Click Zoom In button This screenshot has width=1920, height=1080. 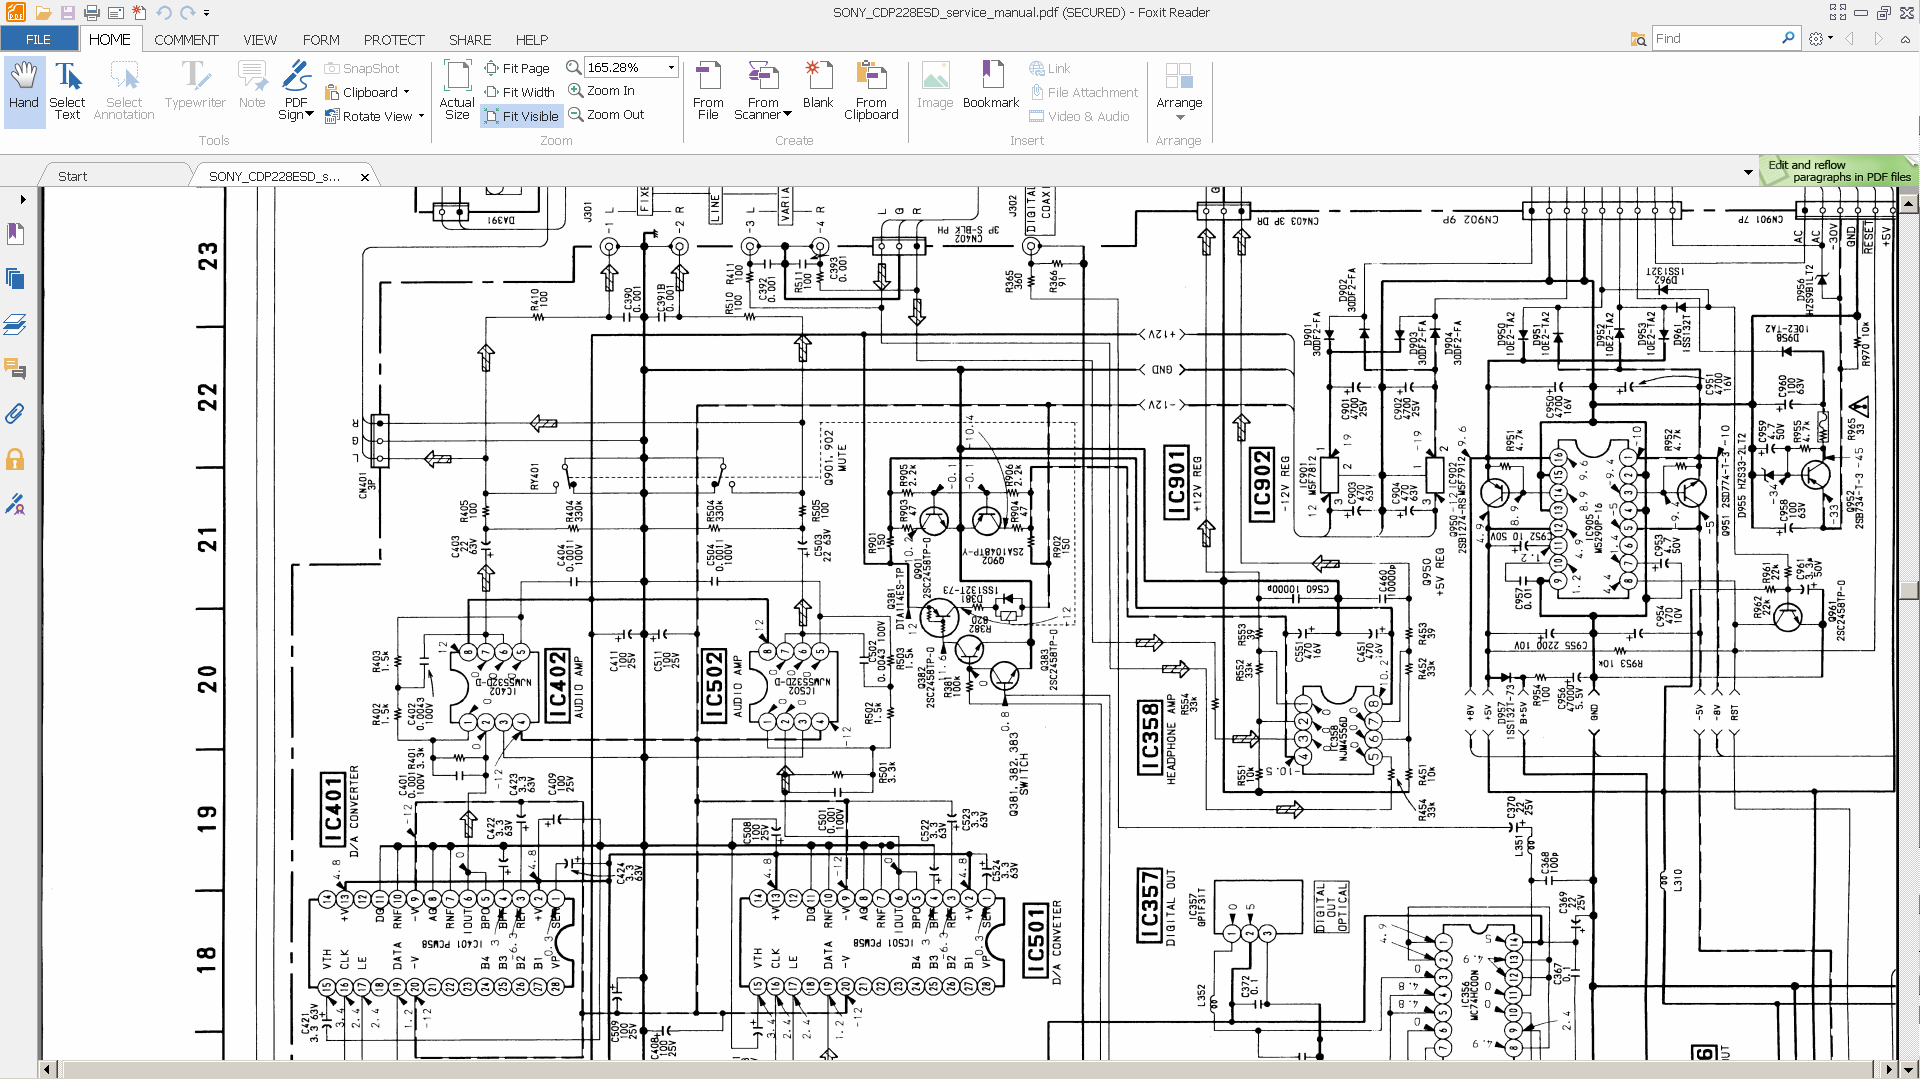click(602, 90)
